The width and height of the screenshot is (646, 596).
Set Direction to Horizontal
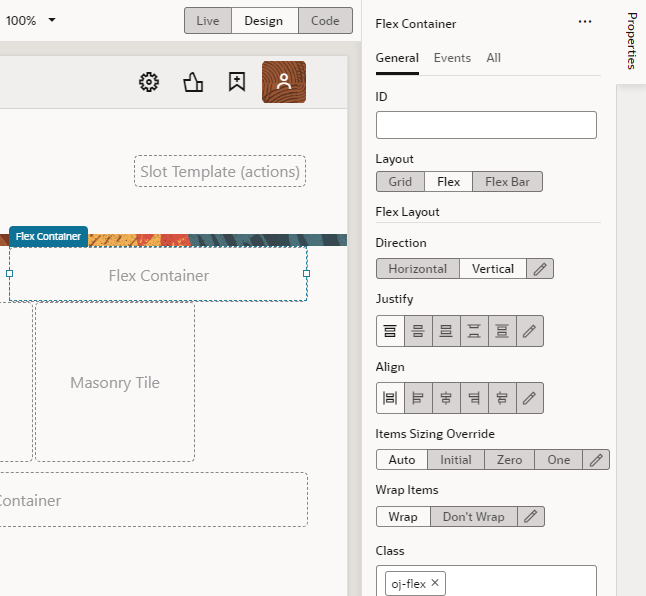(x=418, y=269)
